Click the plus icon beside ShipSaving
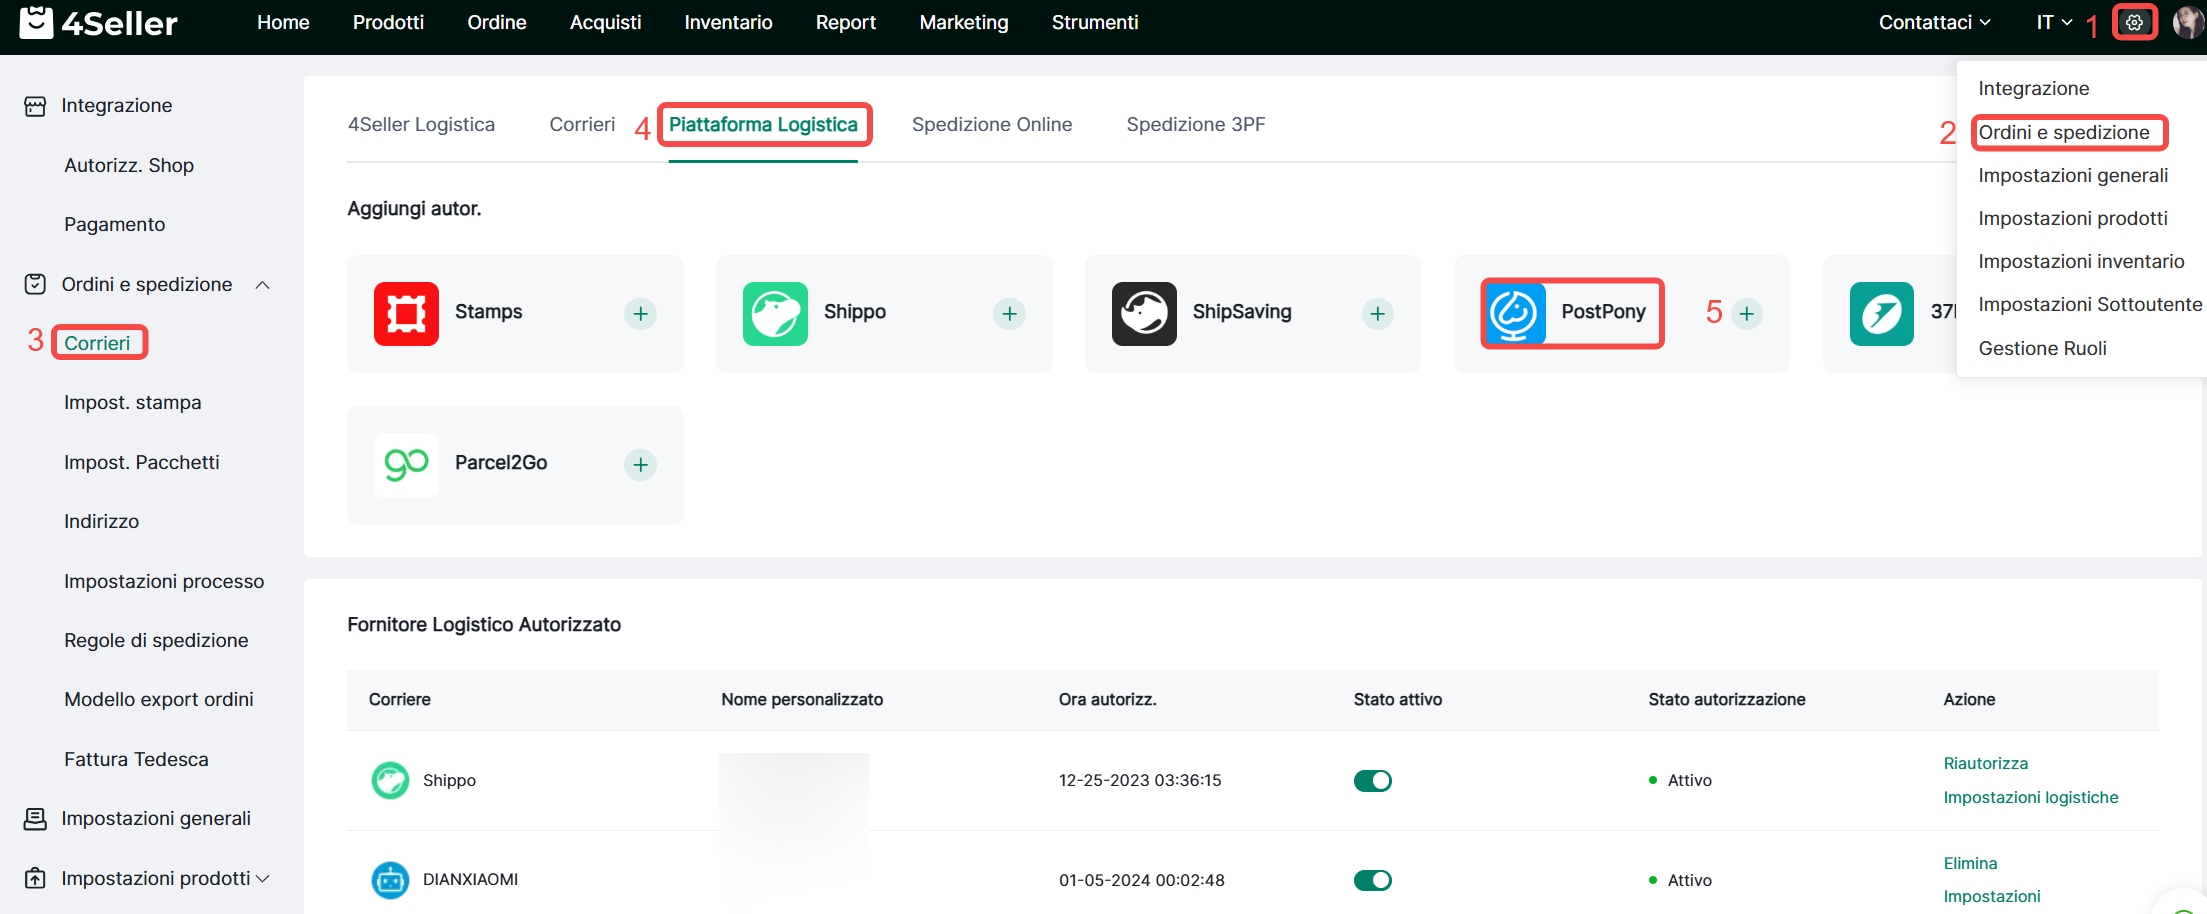The width and height of the screenshot is (2207, 914). 1377,314
